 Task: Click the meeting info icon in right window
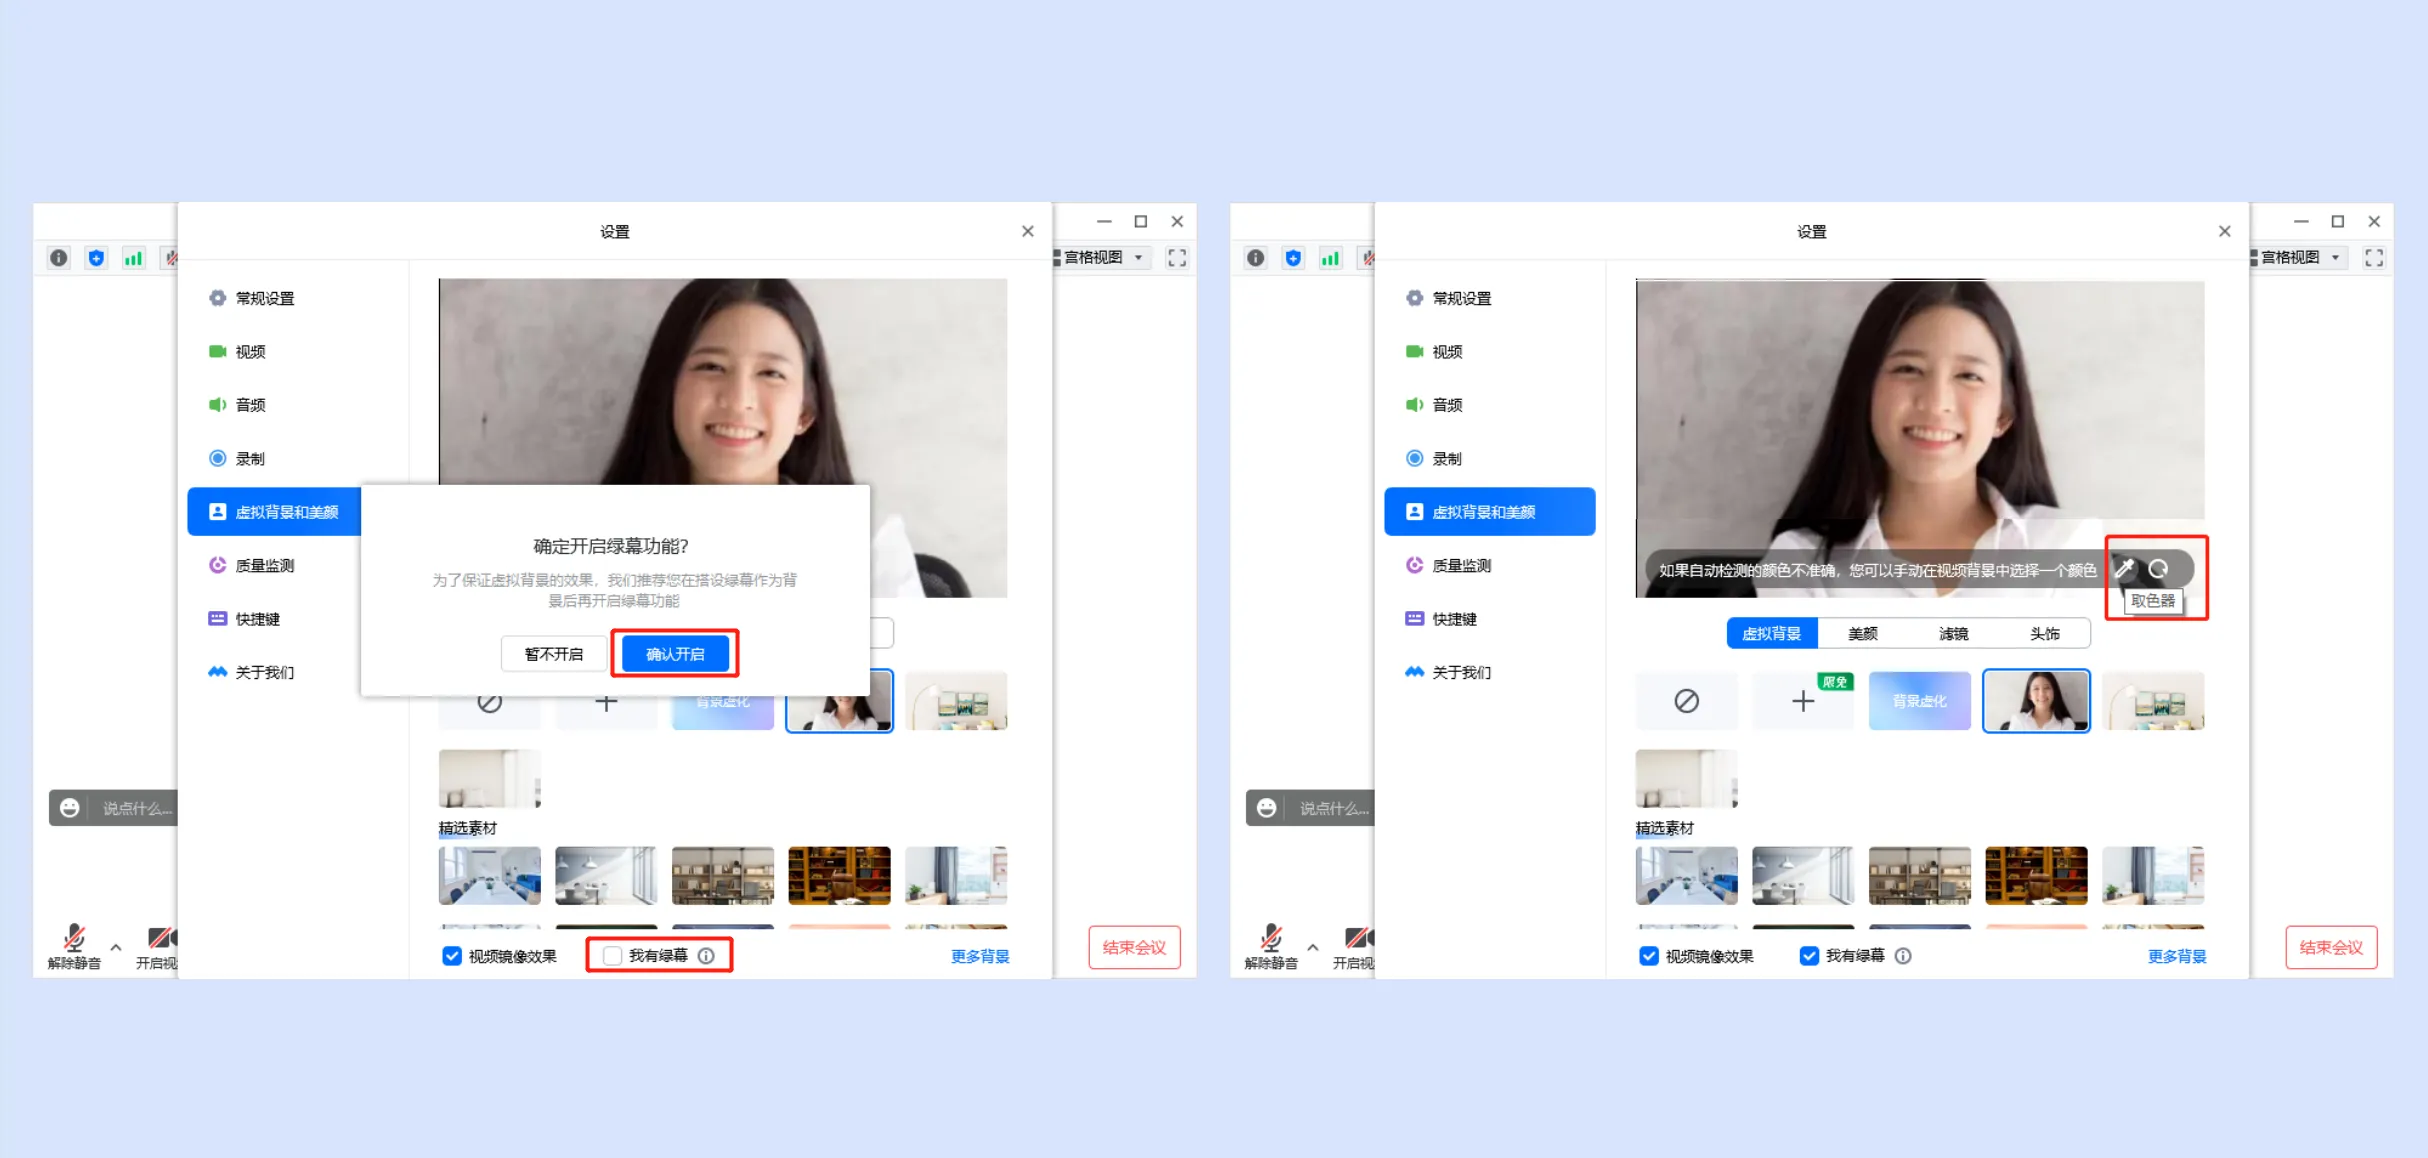click(1256, 258)
